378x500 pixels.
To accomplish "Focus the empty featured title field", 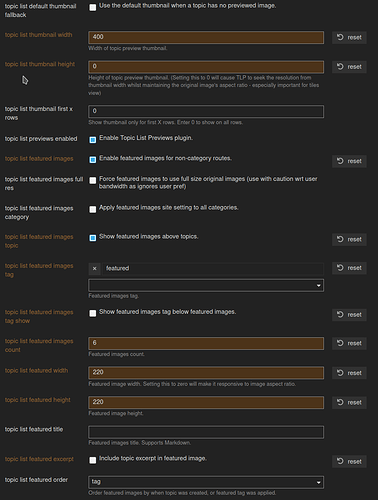I will click(206, 432).
